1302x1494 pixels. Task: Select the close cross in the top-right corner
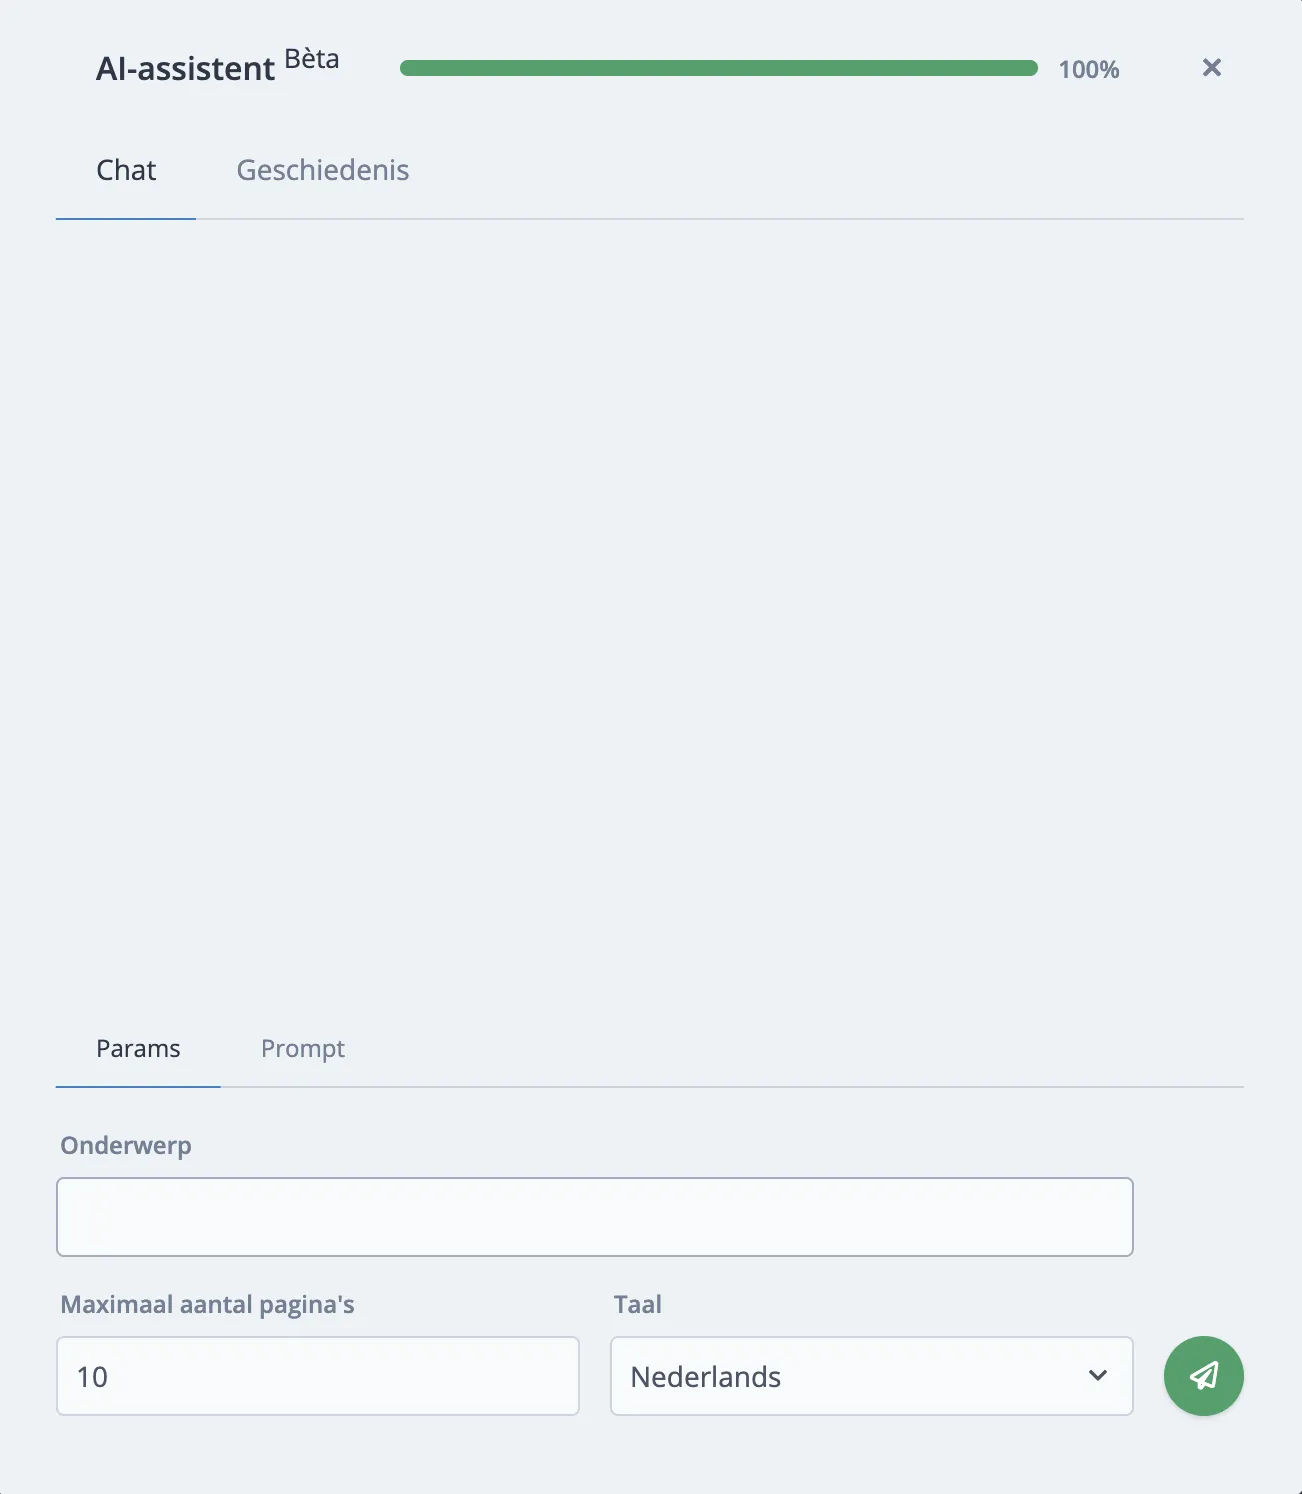click(1211, 67)
